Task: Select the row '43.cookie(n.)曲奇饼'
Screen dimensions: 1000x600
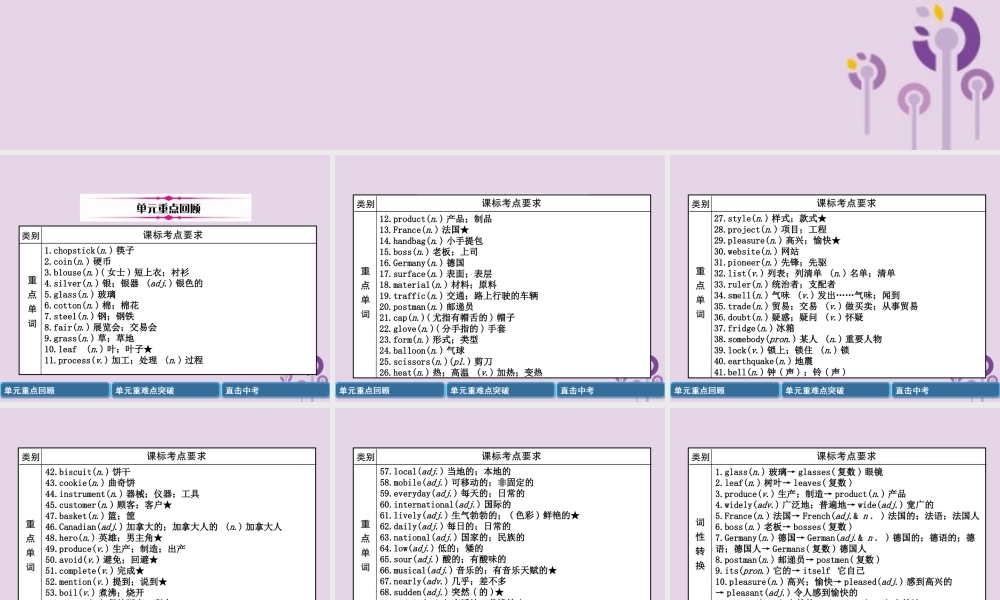Action: [x=90, y=483]
